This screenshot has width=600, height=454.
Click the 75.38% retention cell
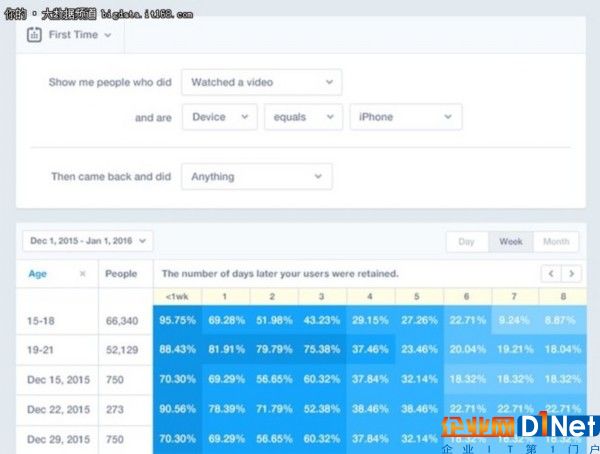click(x=322, y=349)
